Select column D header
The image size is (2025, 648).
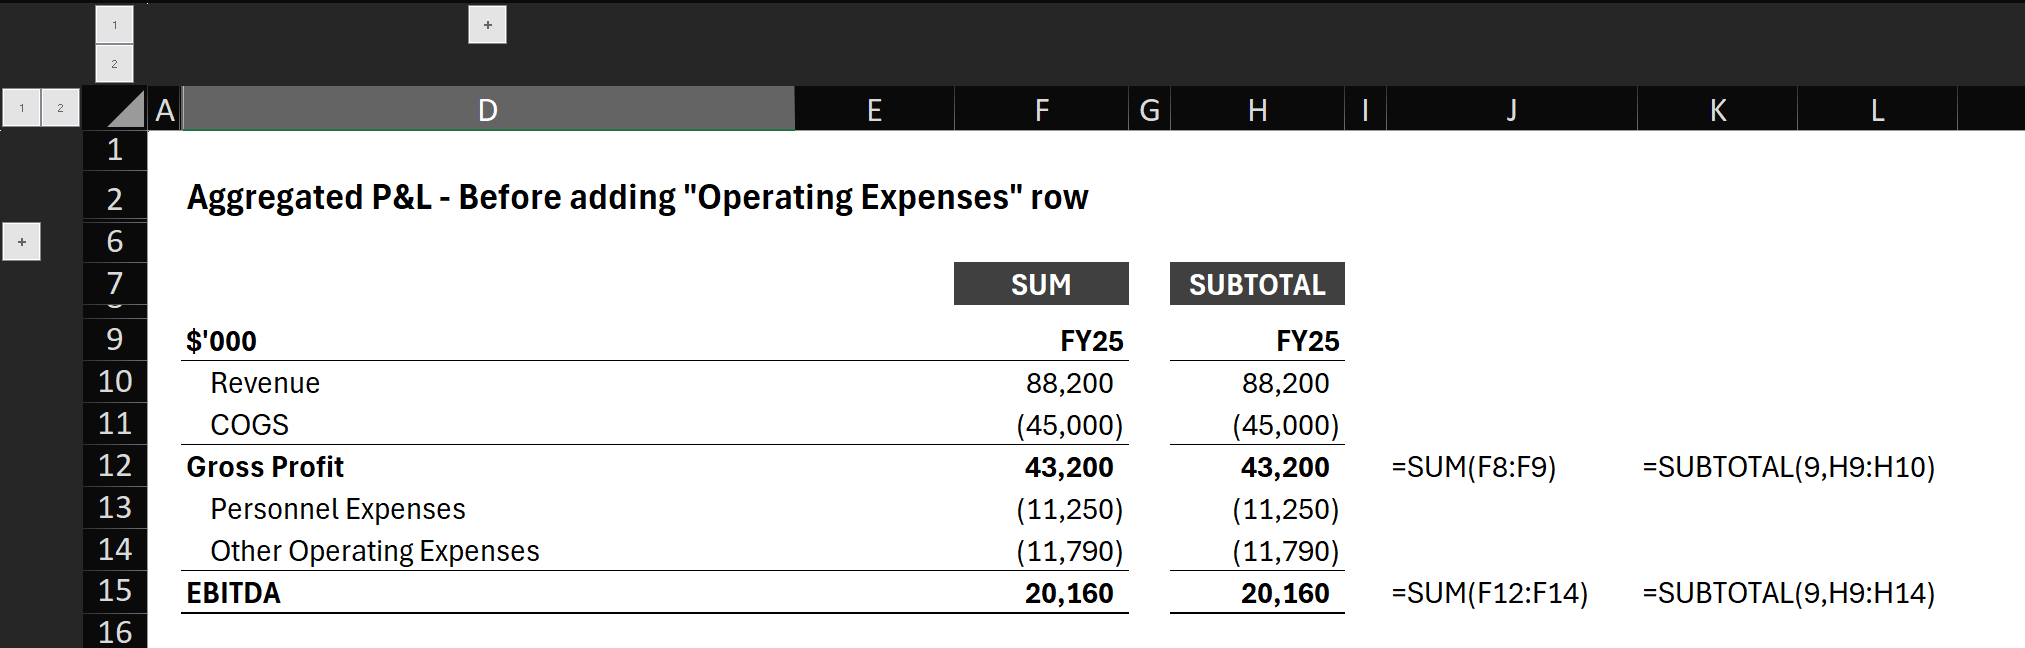click(x=488, y=110)
